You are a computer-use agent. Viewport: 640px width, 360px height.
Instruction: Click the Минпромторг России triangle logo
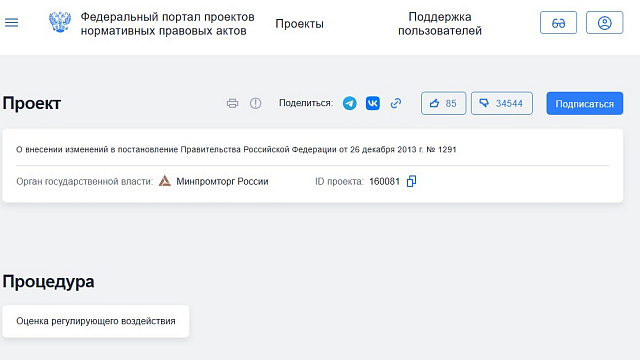165,180
